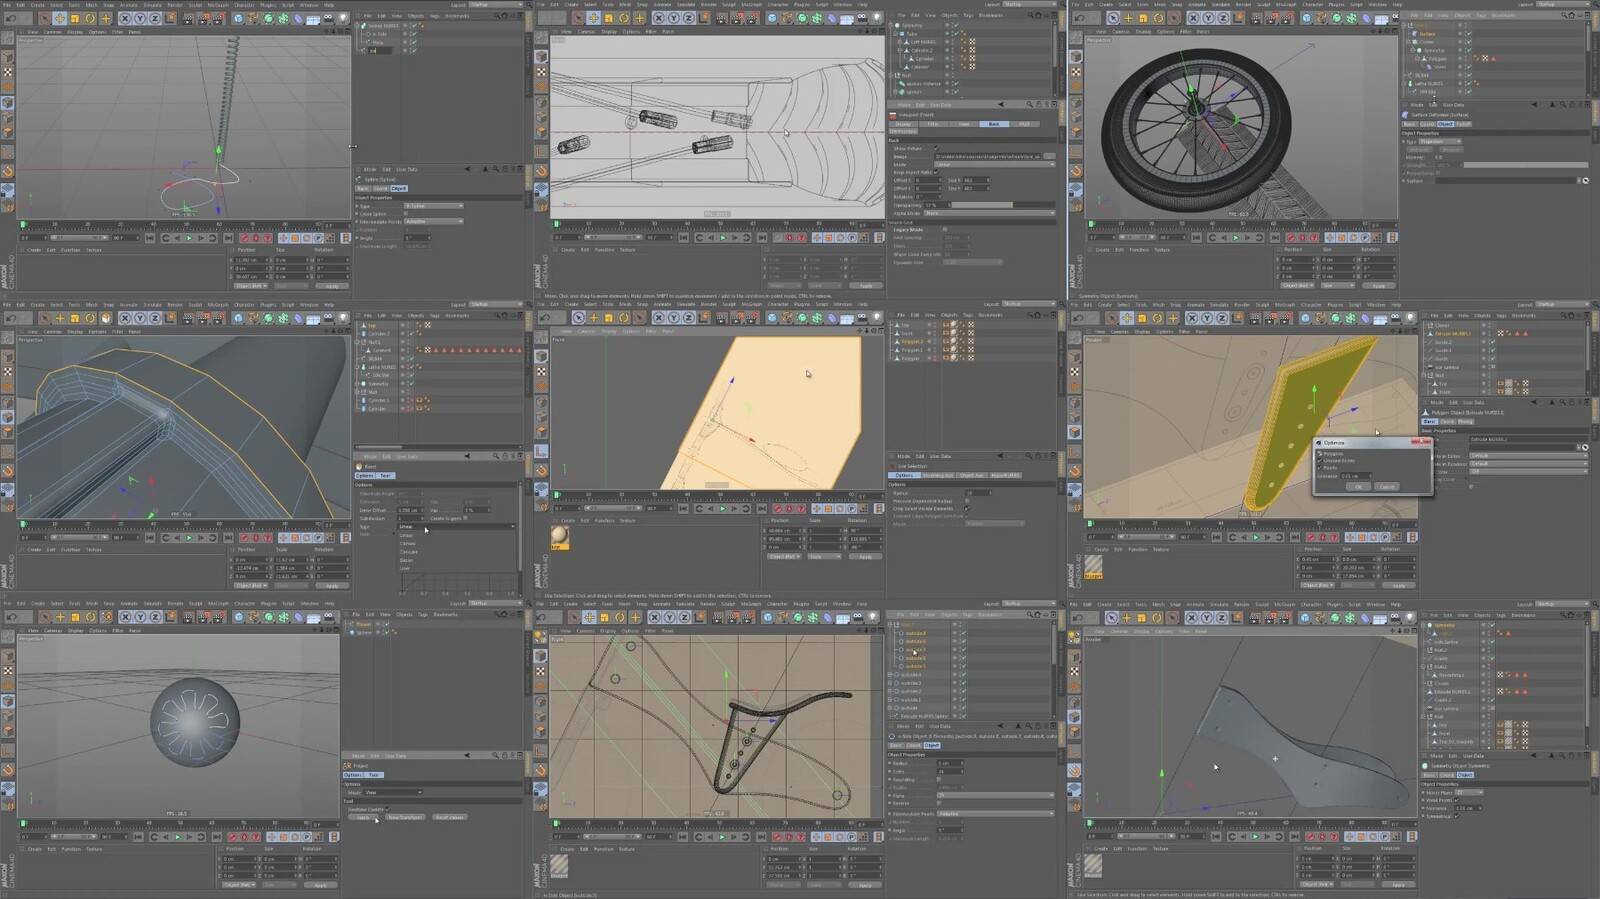This screenshot has height=899, width=1600.
Task: Open MoGraph menu in spring spline window
Action: point(217,5)
